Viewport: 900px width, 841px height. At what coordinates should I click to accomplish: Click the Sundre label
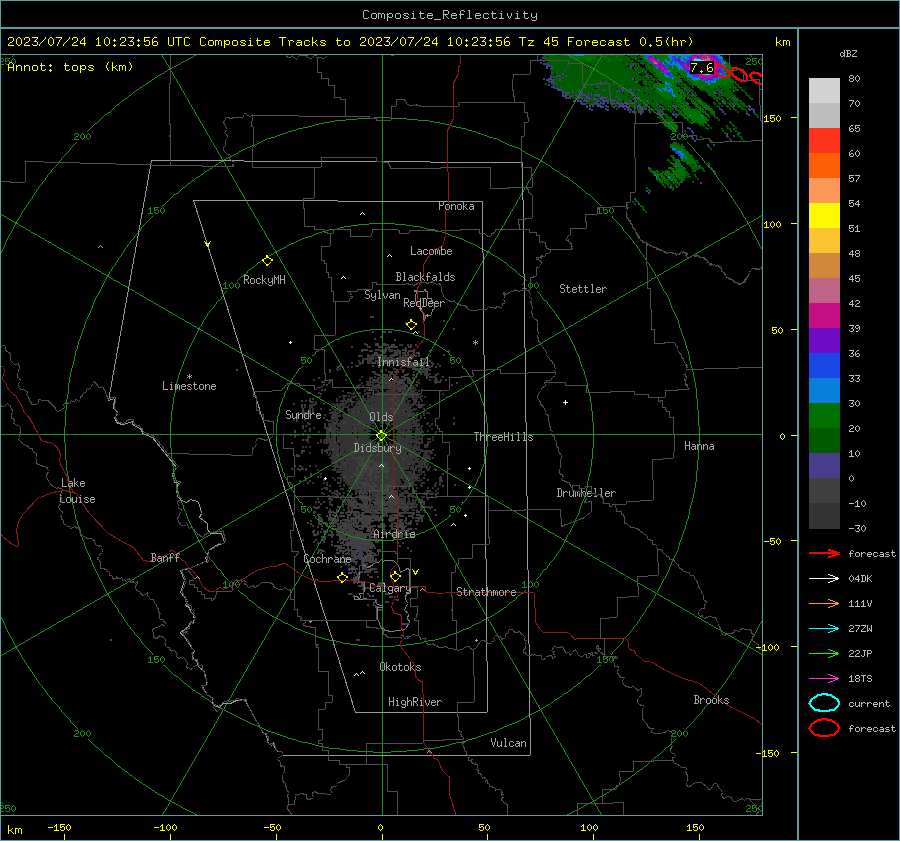(303, 414)
